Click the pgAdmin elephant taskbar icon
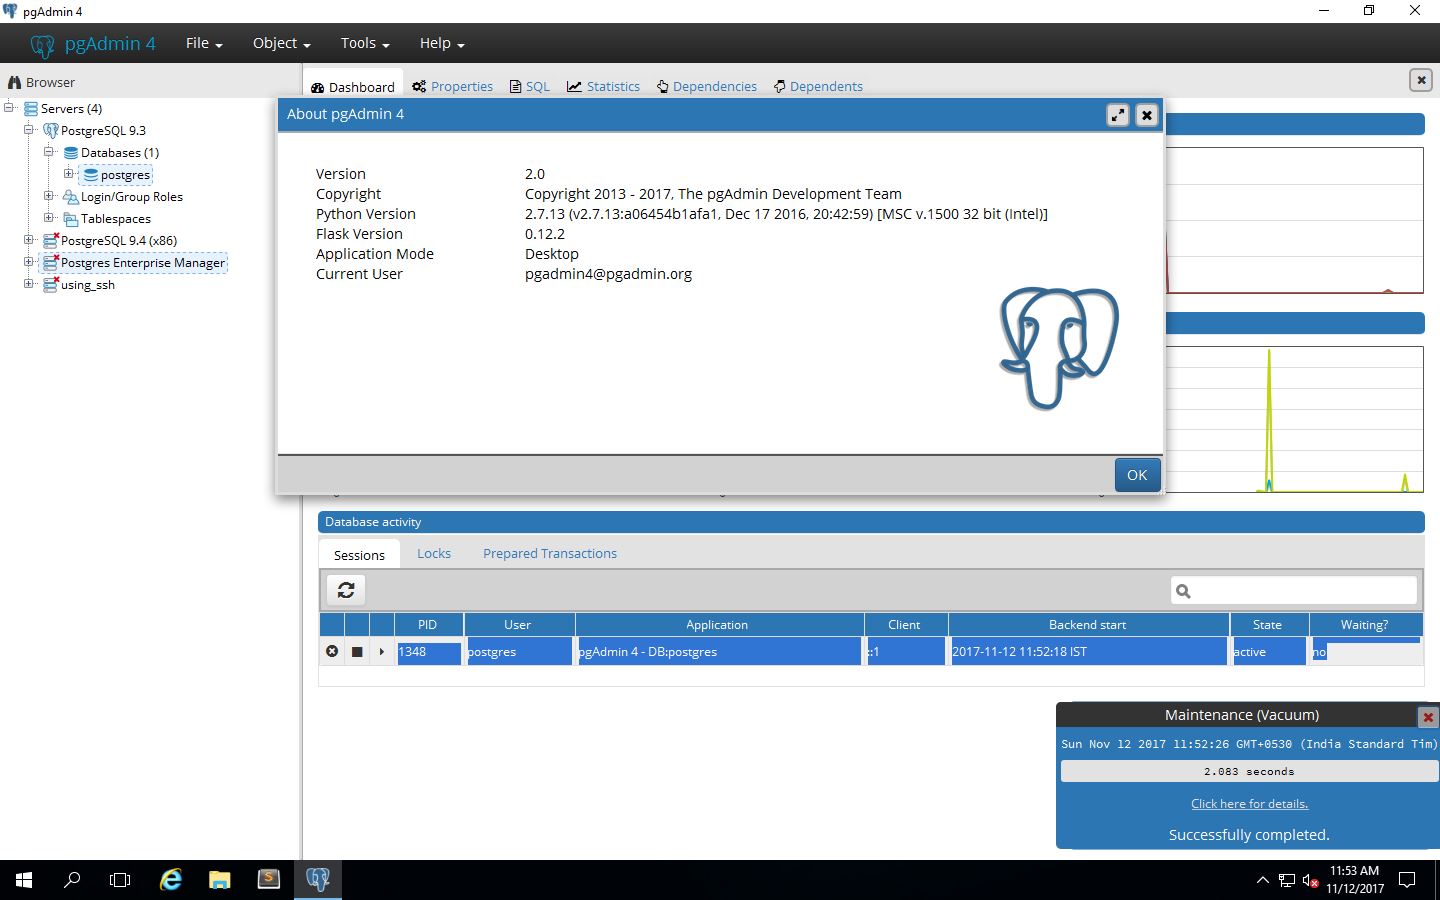Screen dimensions: 1440x900 [x=318, y=880]
